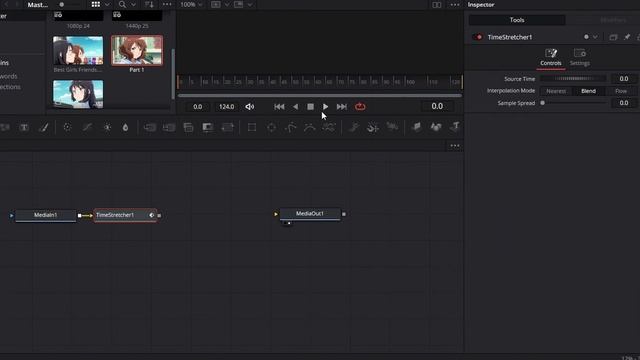Expand media pool view options chevron

(107, 4)
